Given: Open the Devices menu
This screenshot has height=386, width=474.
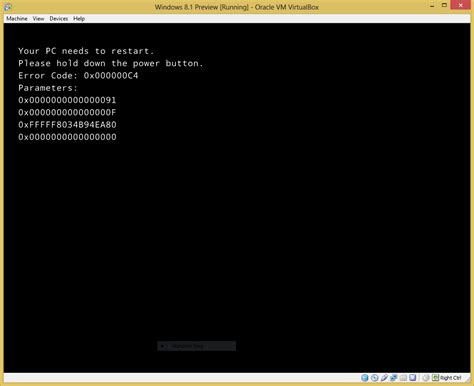Looking at the screenshot, I should [59, 19].
